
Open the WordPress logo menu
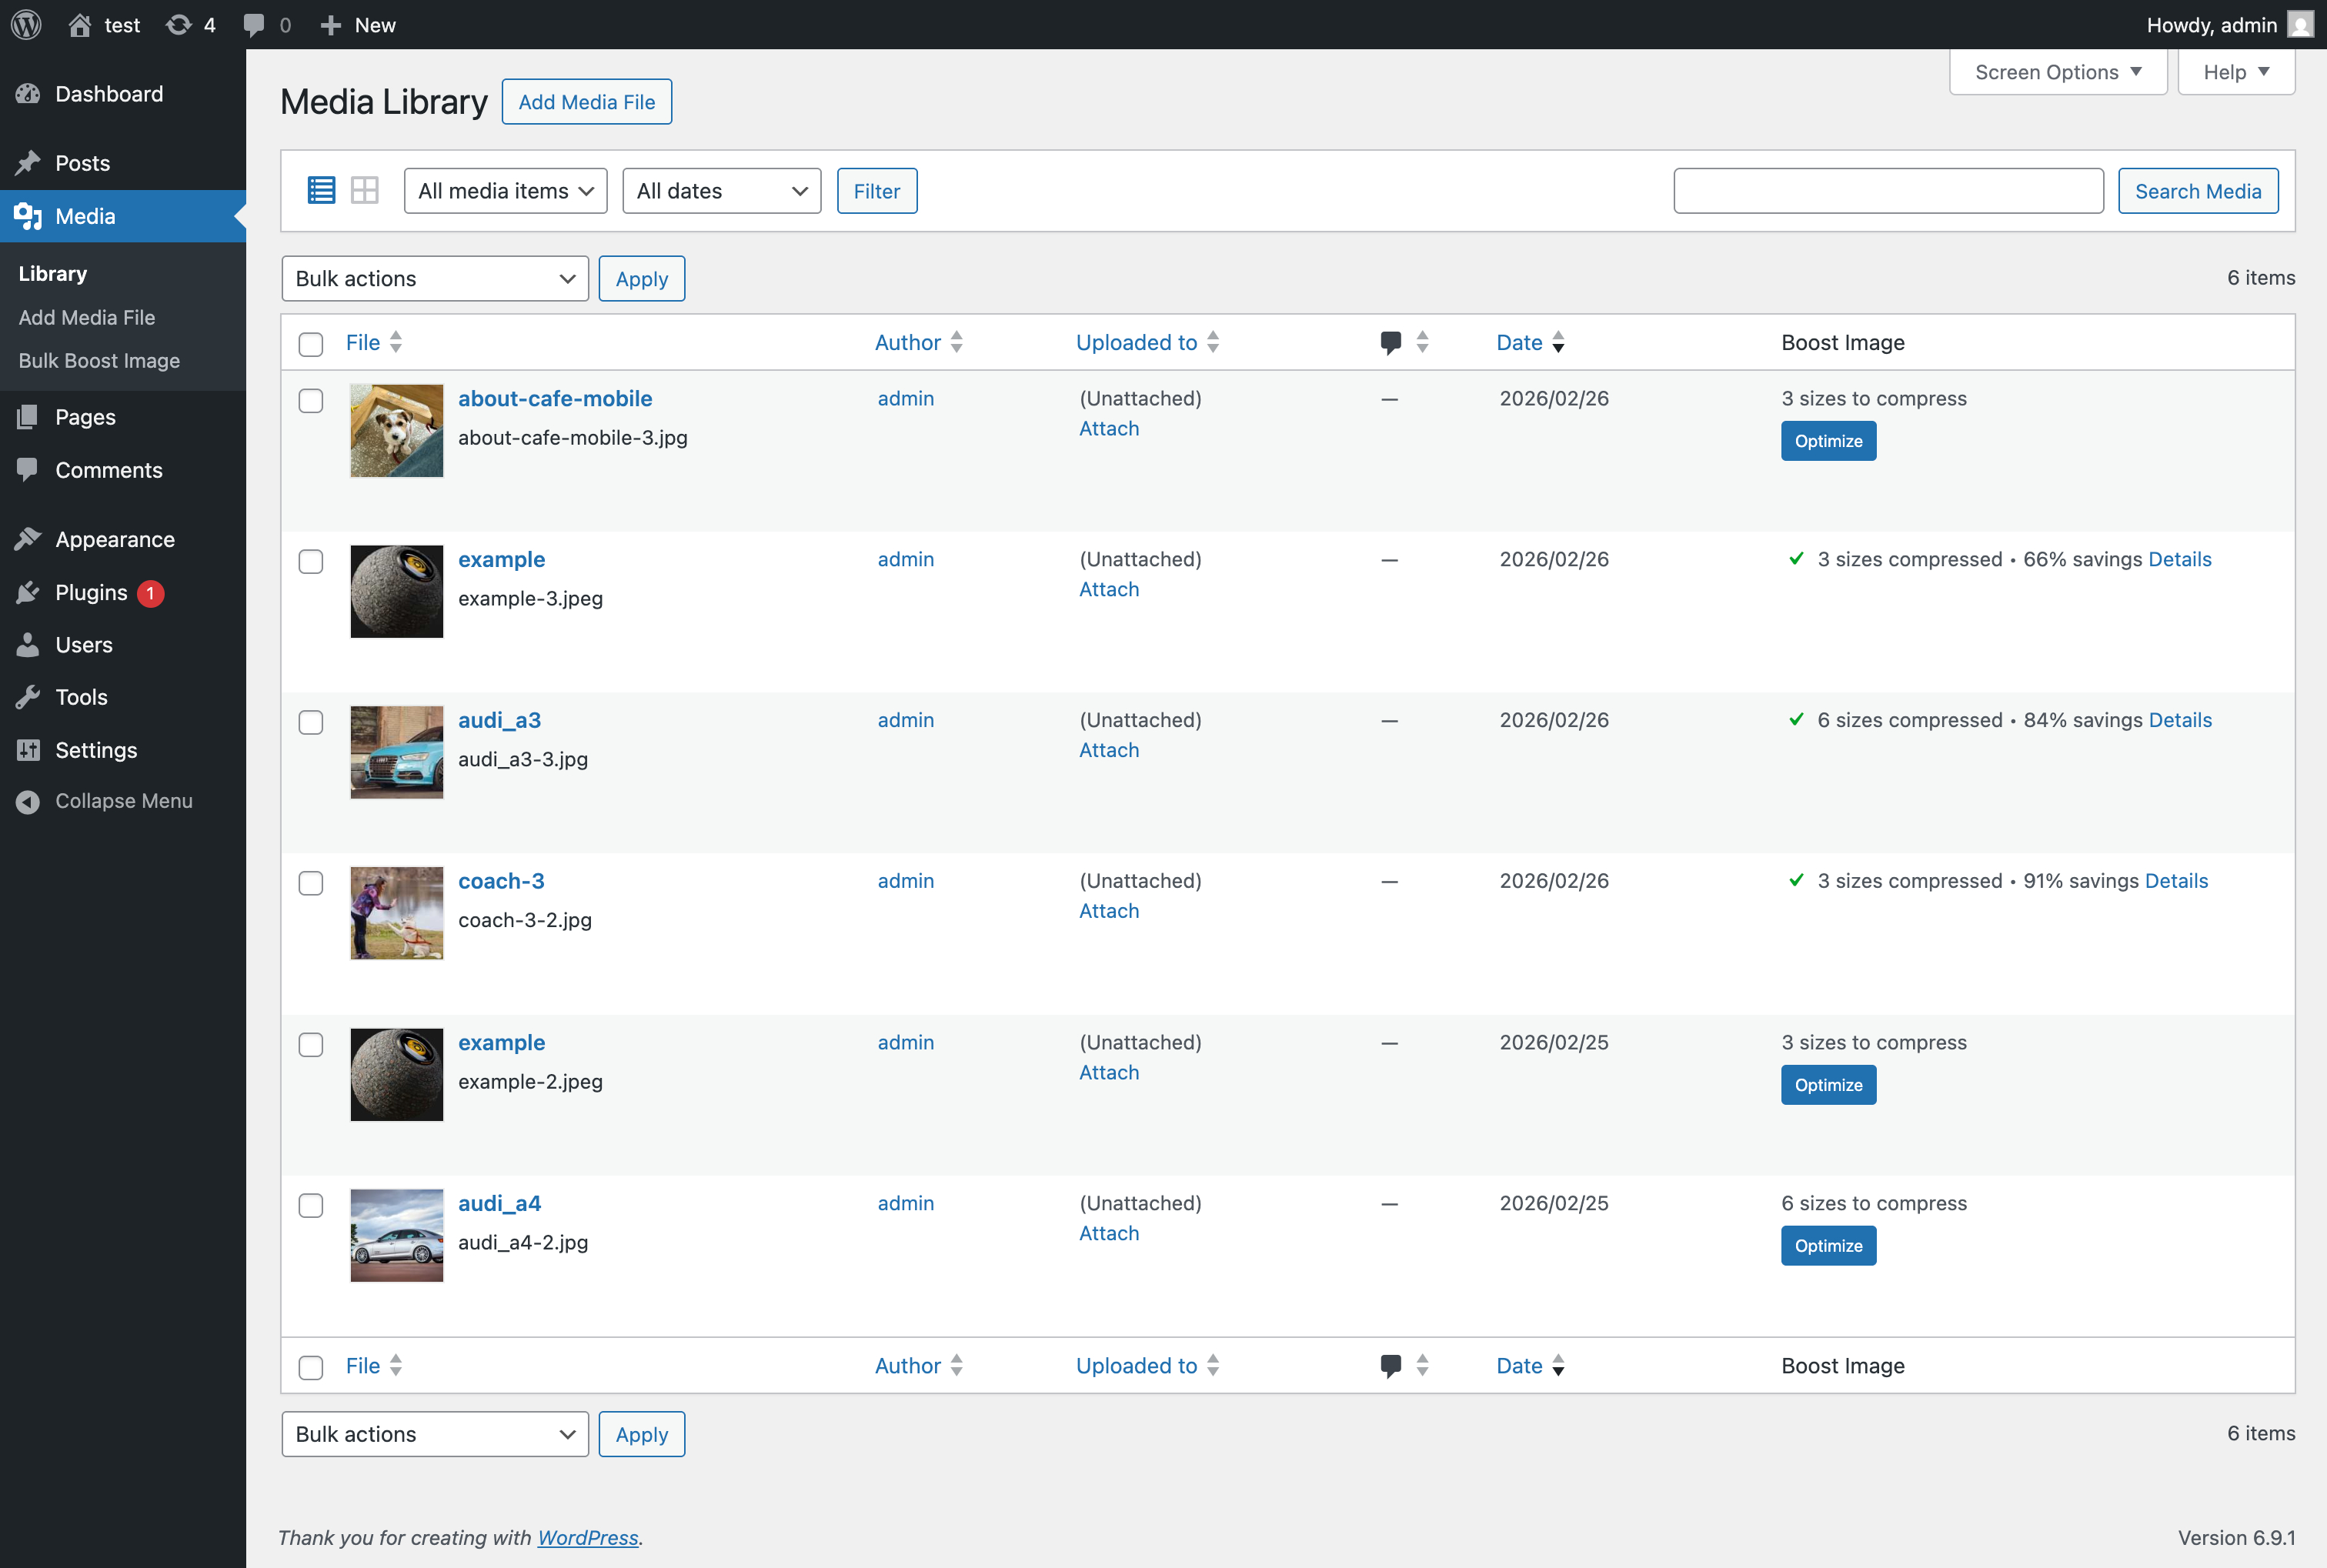click(25, 24)
